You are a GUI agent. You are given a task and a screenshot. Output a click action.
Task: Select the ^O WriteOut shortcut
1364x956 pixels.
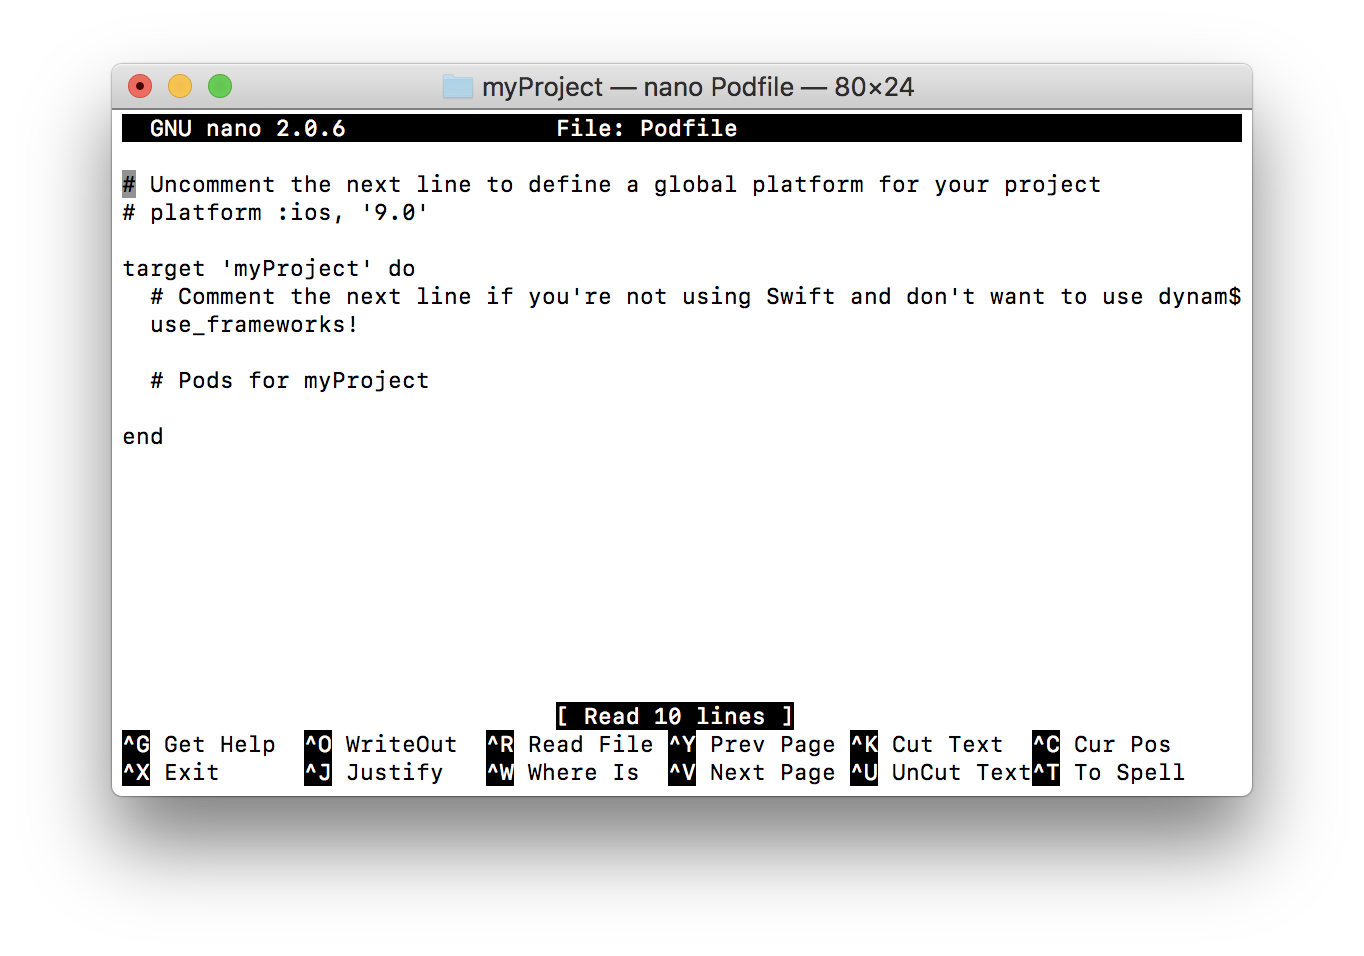pyautogui.click(x=381, y=745)
